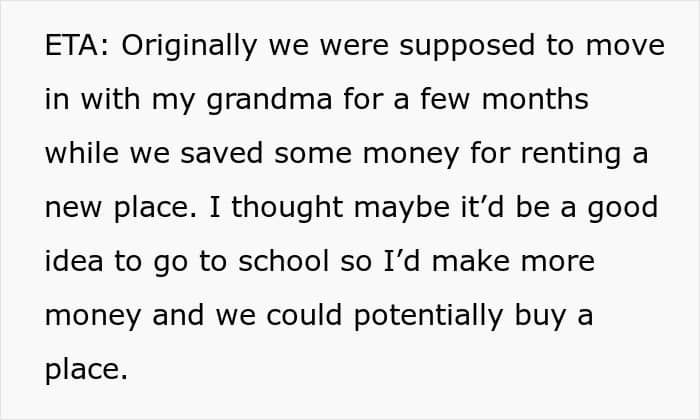Screen dimensions: 700x420
Task: Click the word "move" ending the first line
Action: pyautogui.click(x=625, y=47)
